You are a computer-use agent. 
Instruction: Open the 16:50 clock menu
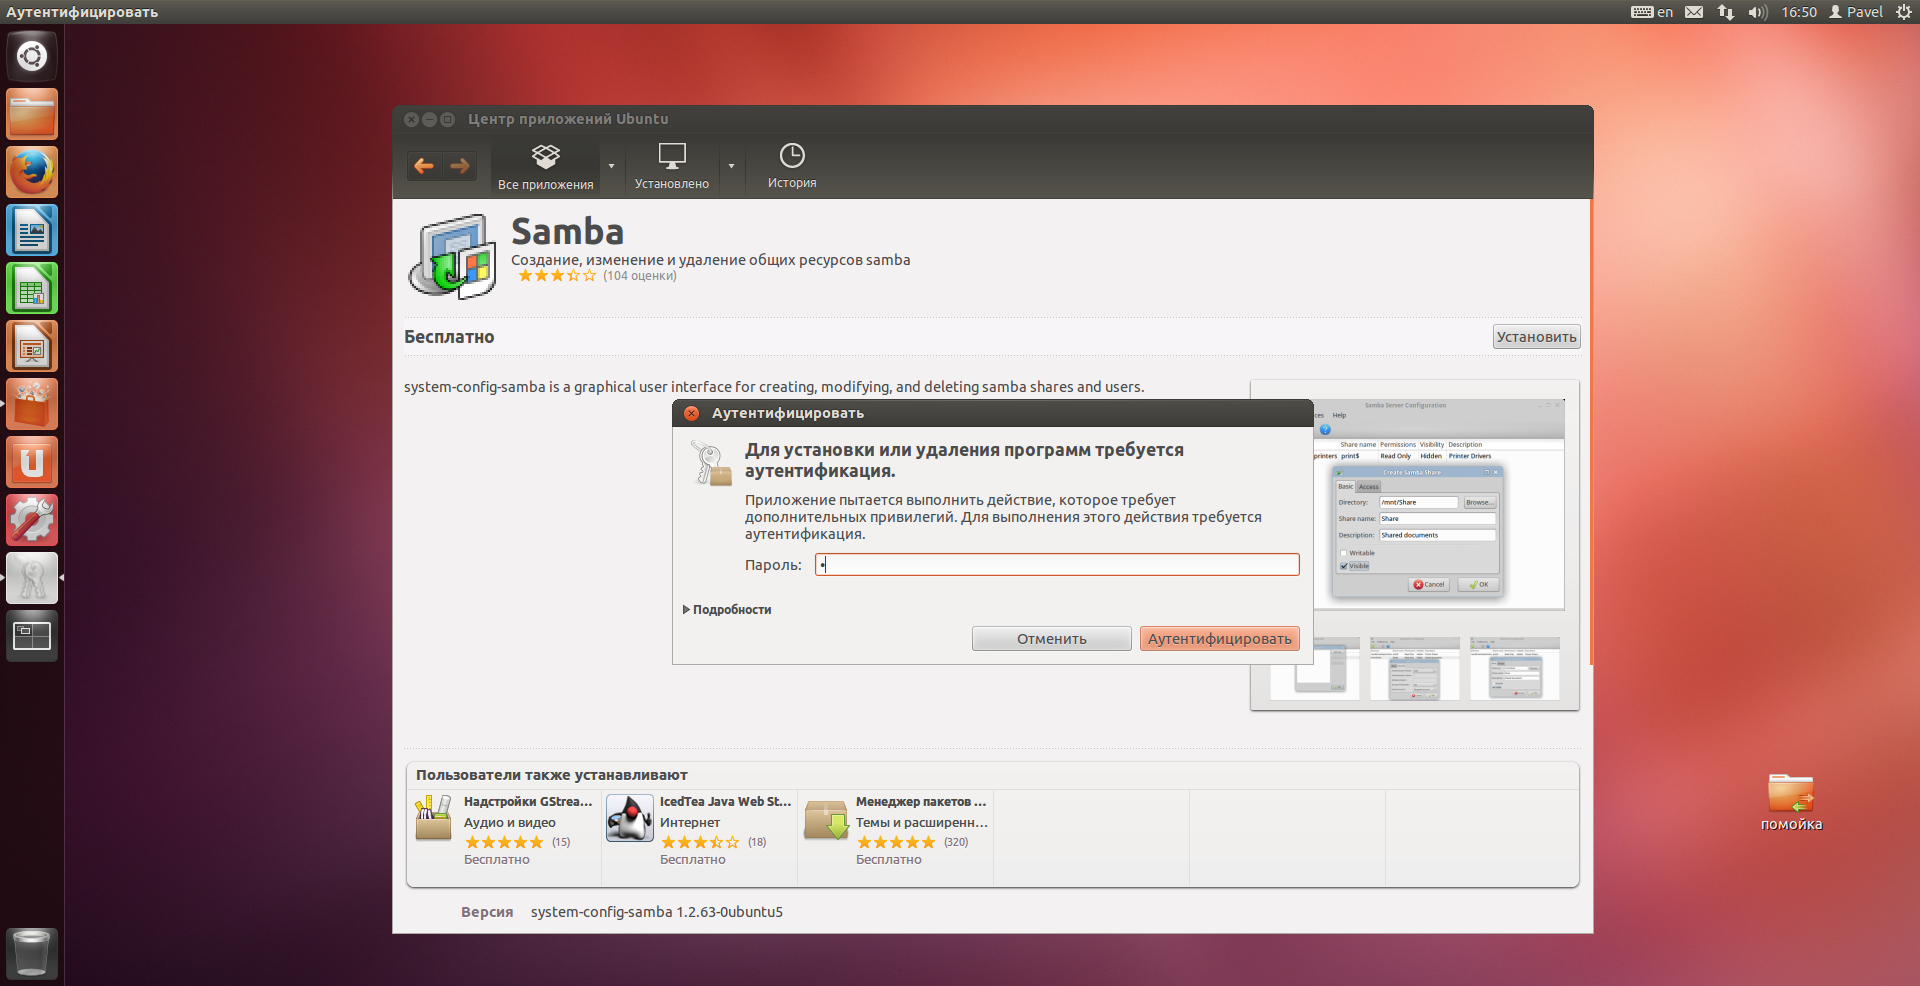coord(1799,12)
